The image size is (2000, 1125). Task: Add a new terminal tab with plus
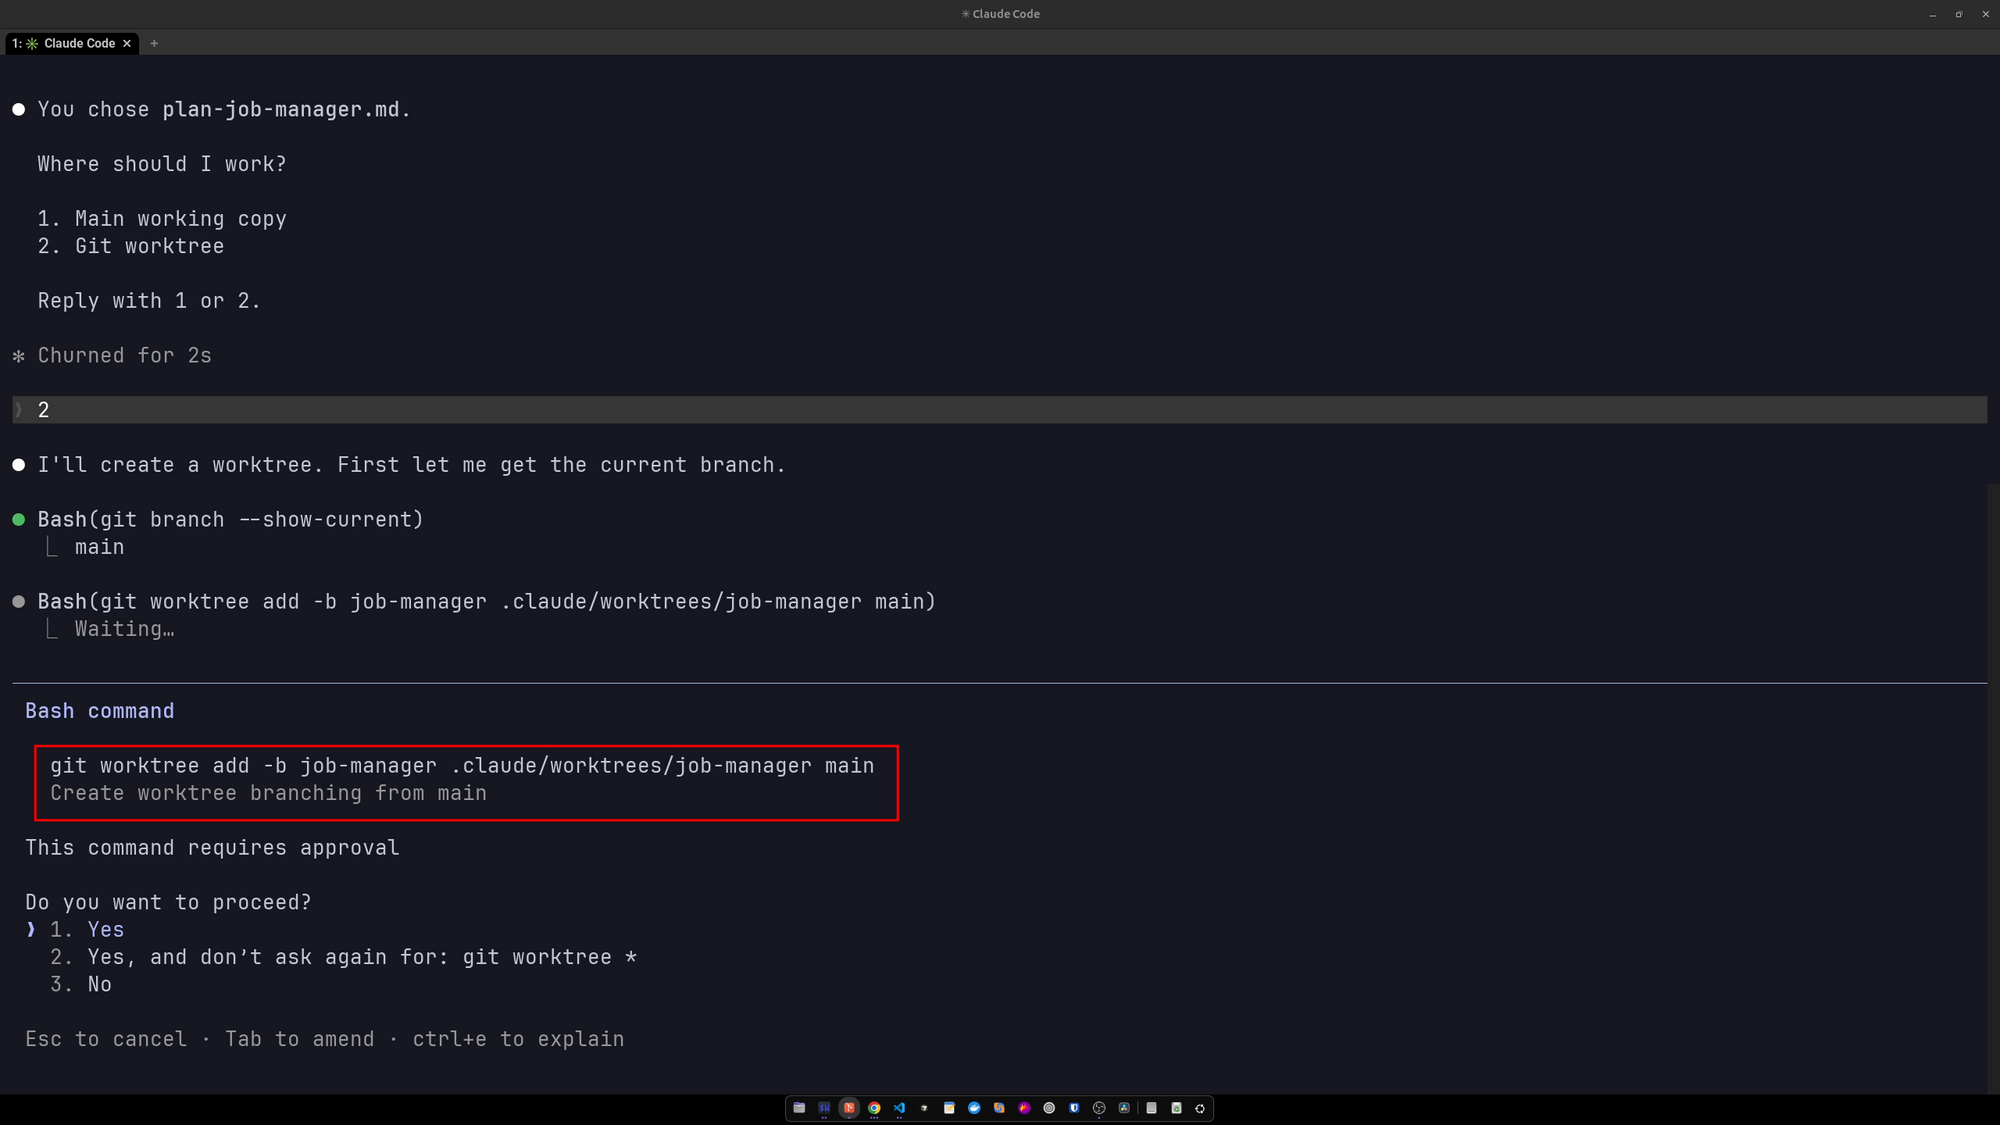click(154, 43)
